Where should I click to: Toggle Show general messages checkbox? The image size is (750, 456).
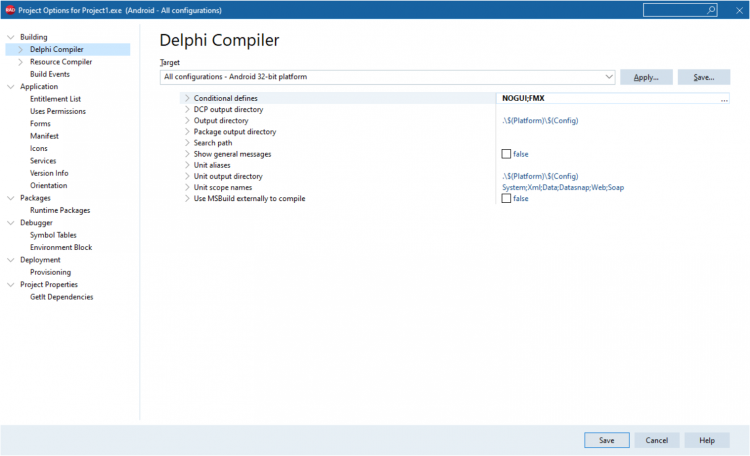(x=506, y=154)
